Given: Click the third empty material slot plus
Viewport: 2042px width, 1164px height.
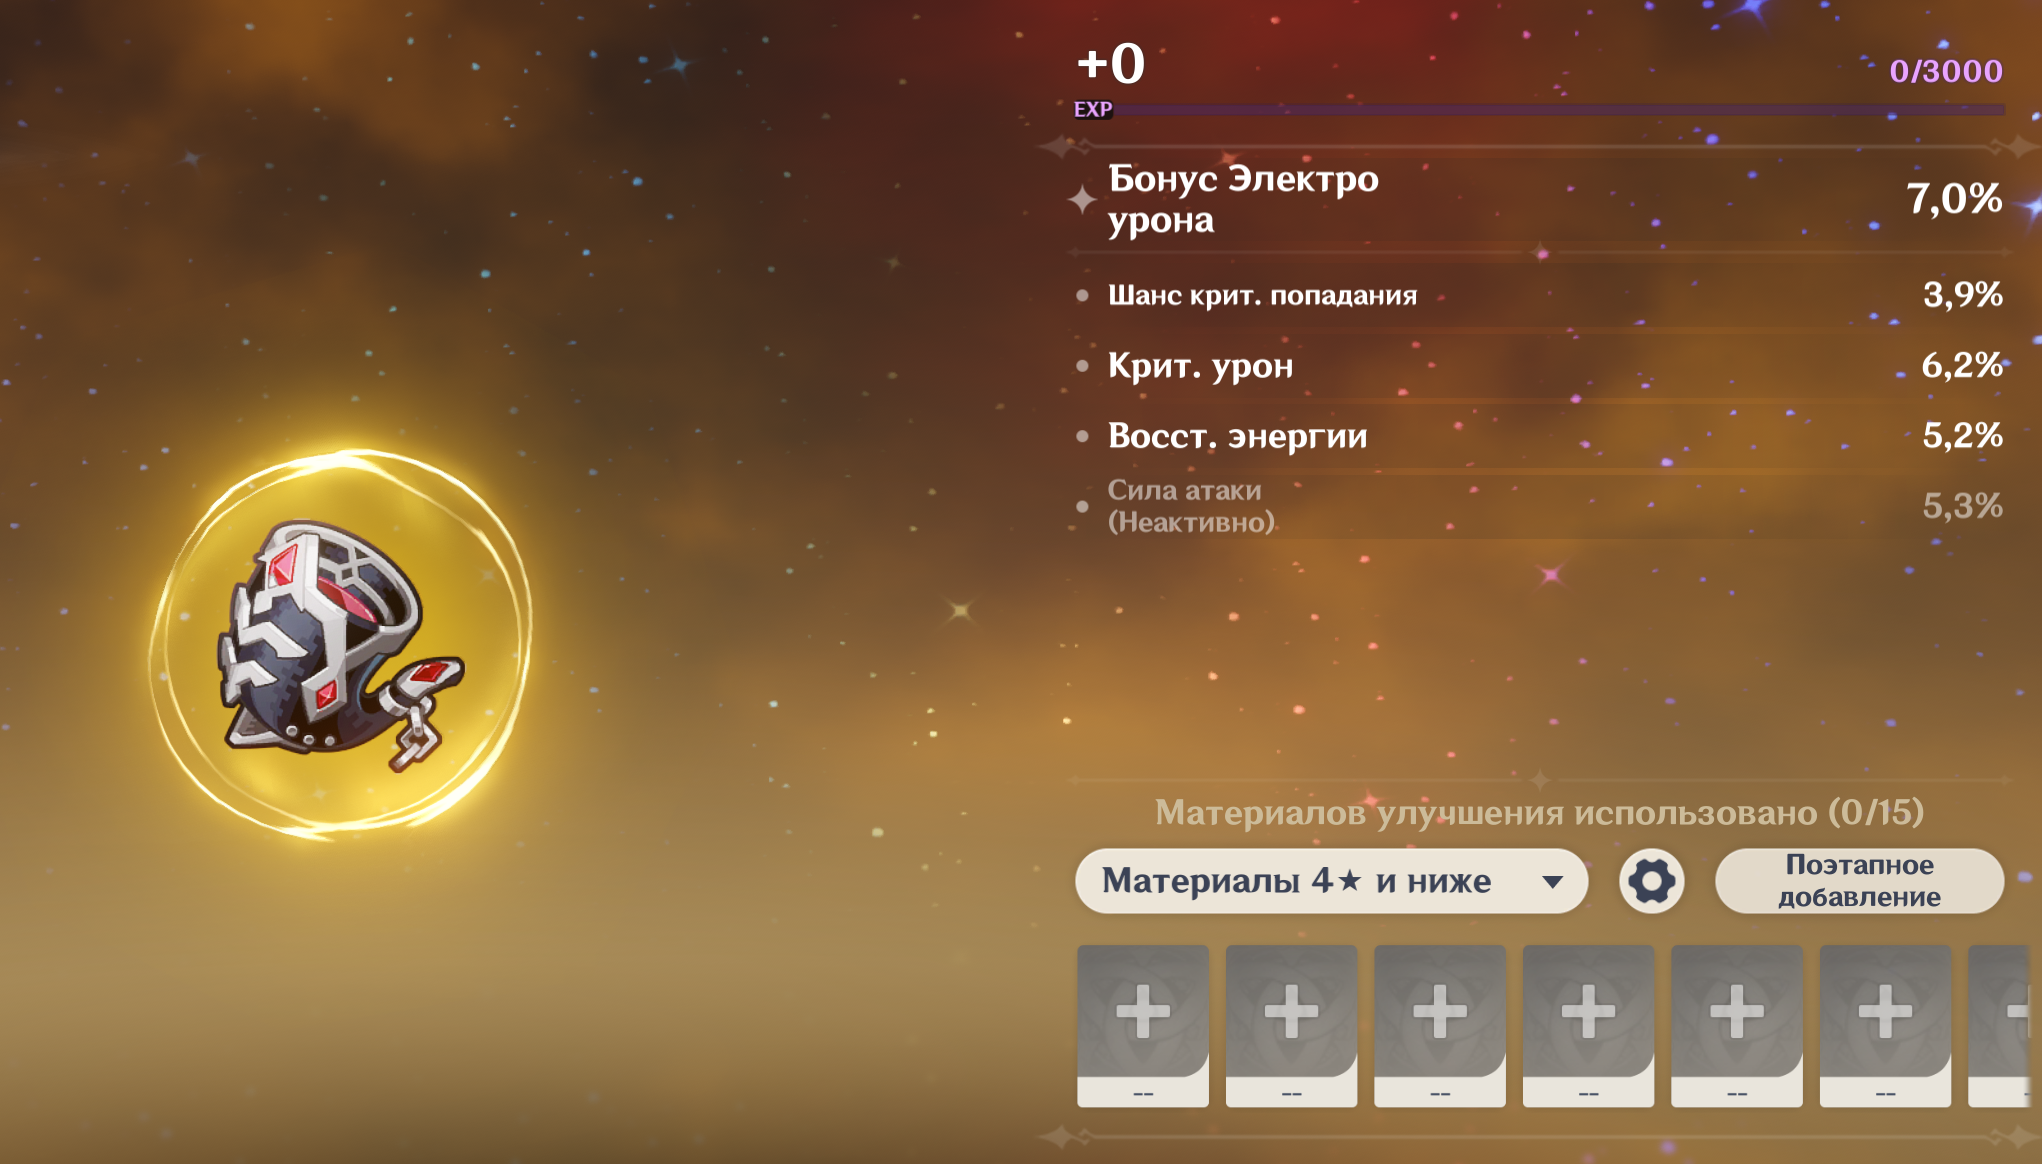Looking at the screenshot, I should click(x=1440, y=1012).
